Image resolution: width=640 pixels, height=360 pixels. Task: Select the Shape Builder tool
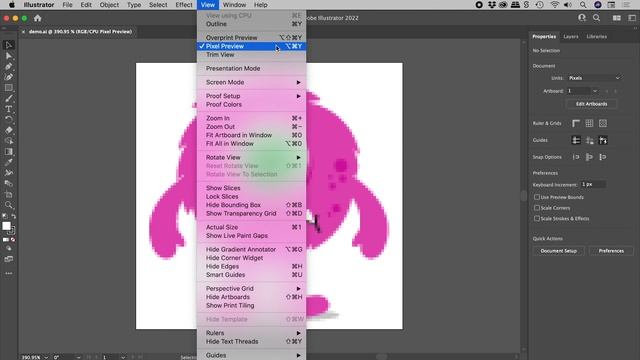pyautogui.click(x=9, y=141)
